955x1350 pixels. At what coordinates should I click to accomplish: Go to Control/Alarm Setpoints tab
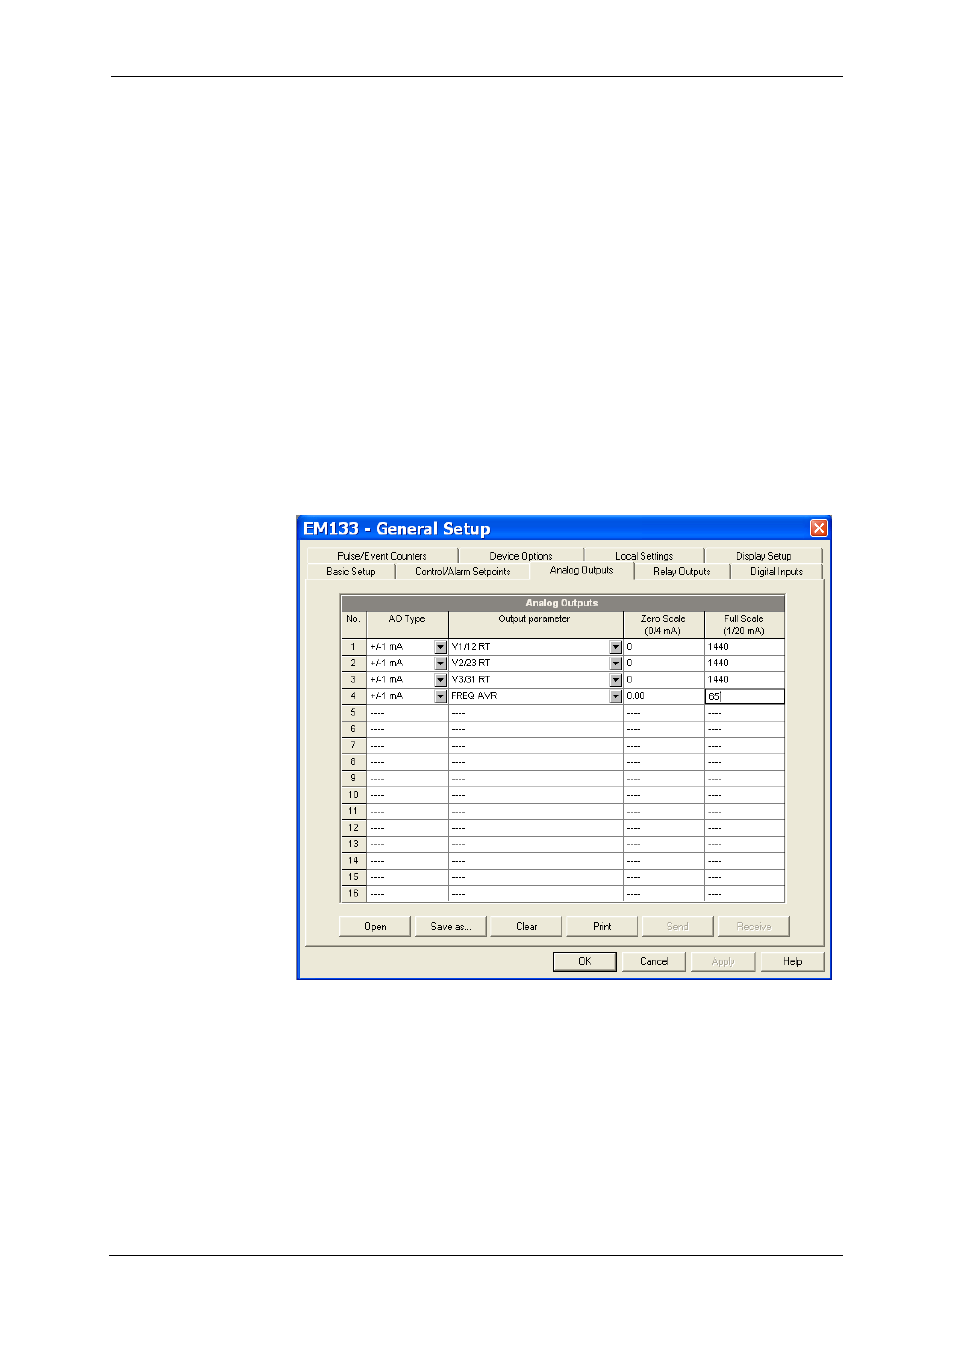[x=462, y=572]
